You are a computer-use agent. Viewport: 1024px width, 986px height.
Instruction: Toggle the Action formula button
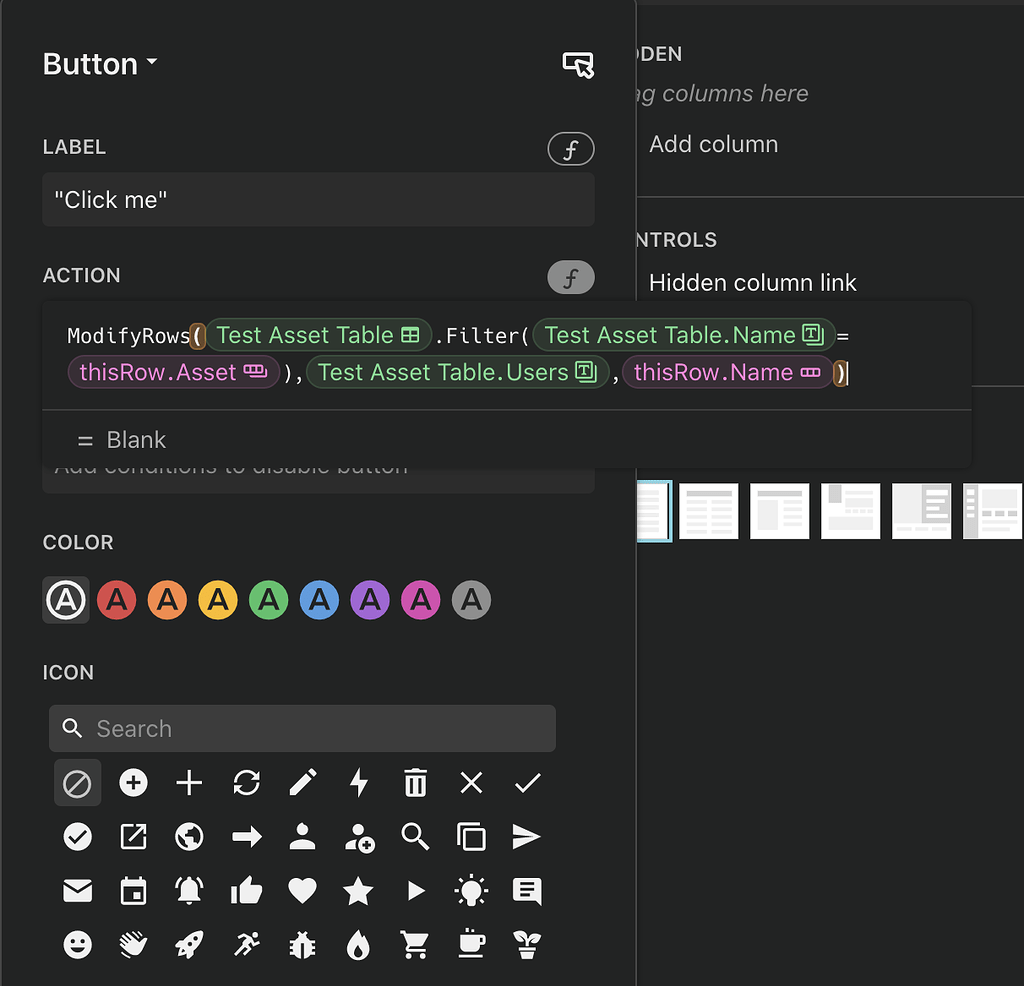(x=571, y=278)
